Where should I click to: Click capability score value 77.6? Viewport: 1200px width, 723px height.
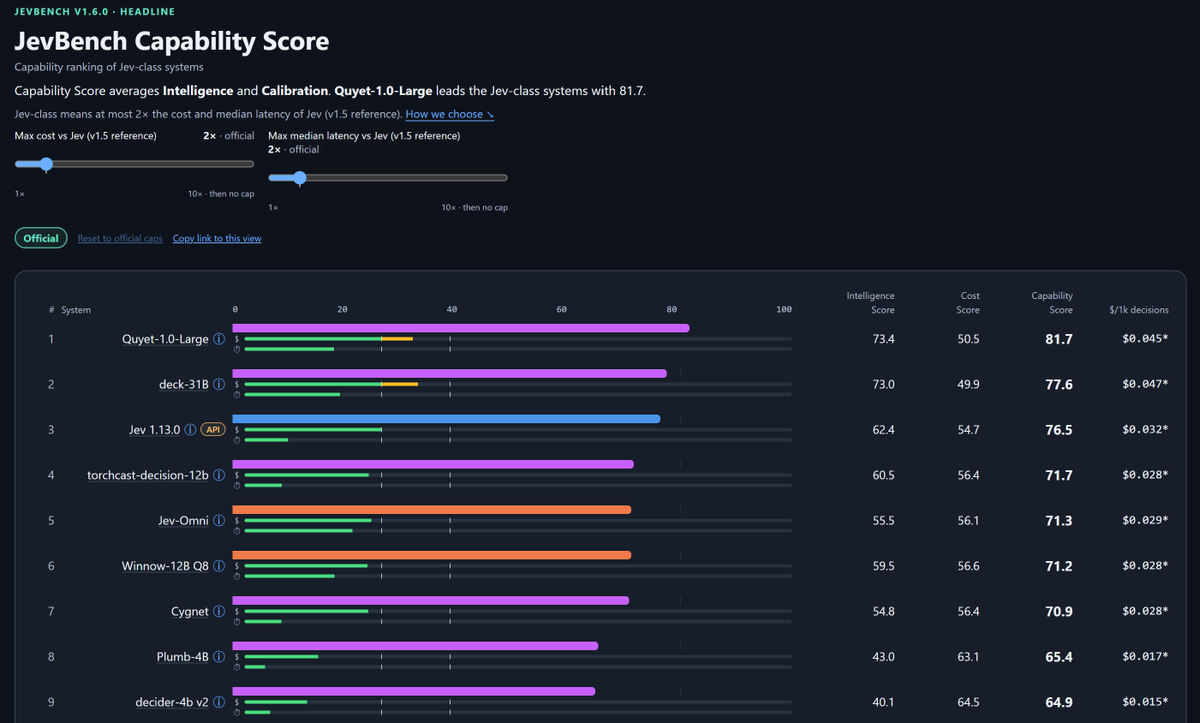point(1059,384)
